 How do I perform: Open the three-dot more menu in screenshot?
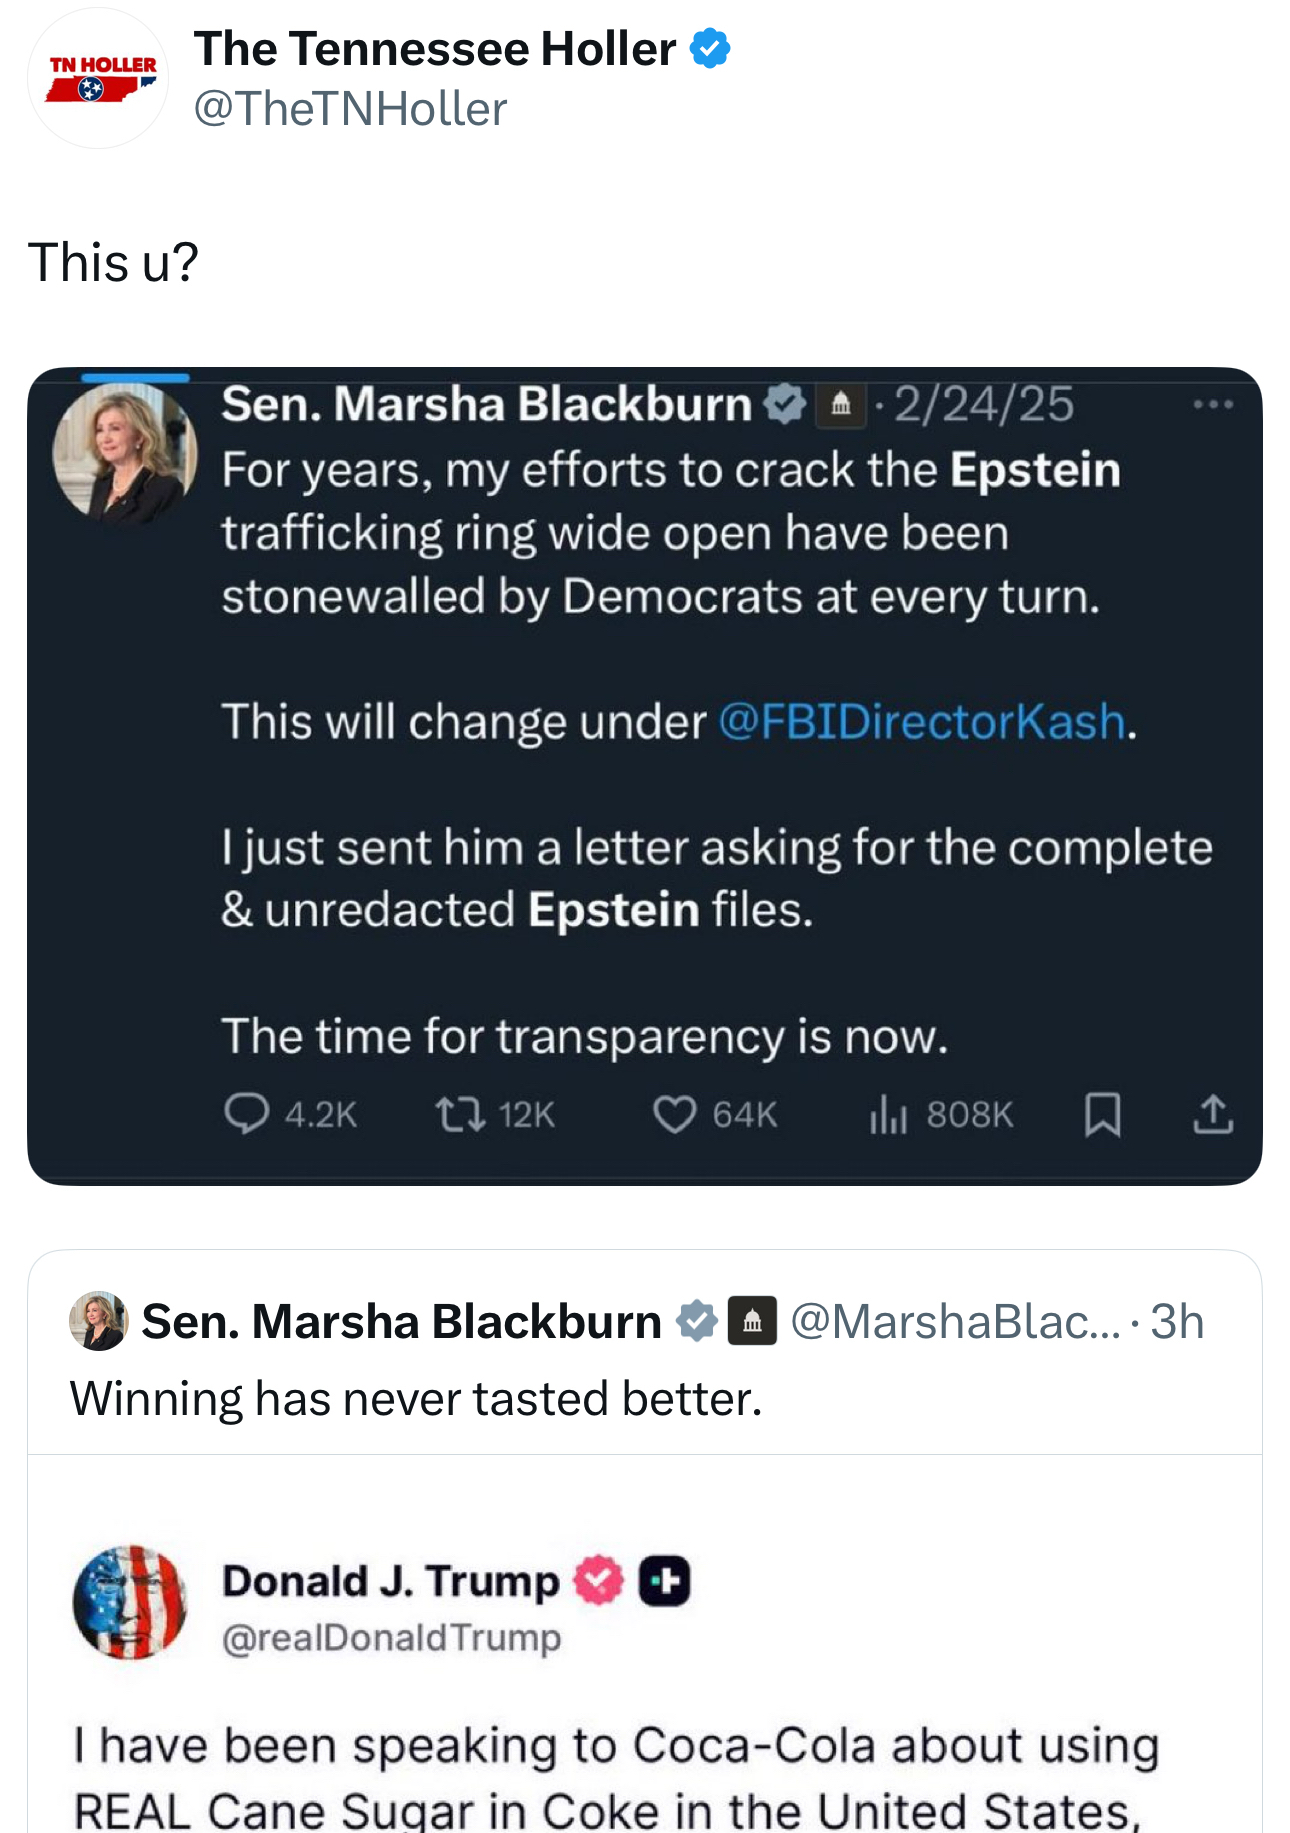[x=1212, y=405]
